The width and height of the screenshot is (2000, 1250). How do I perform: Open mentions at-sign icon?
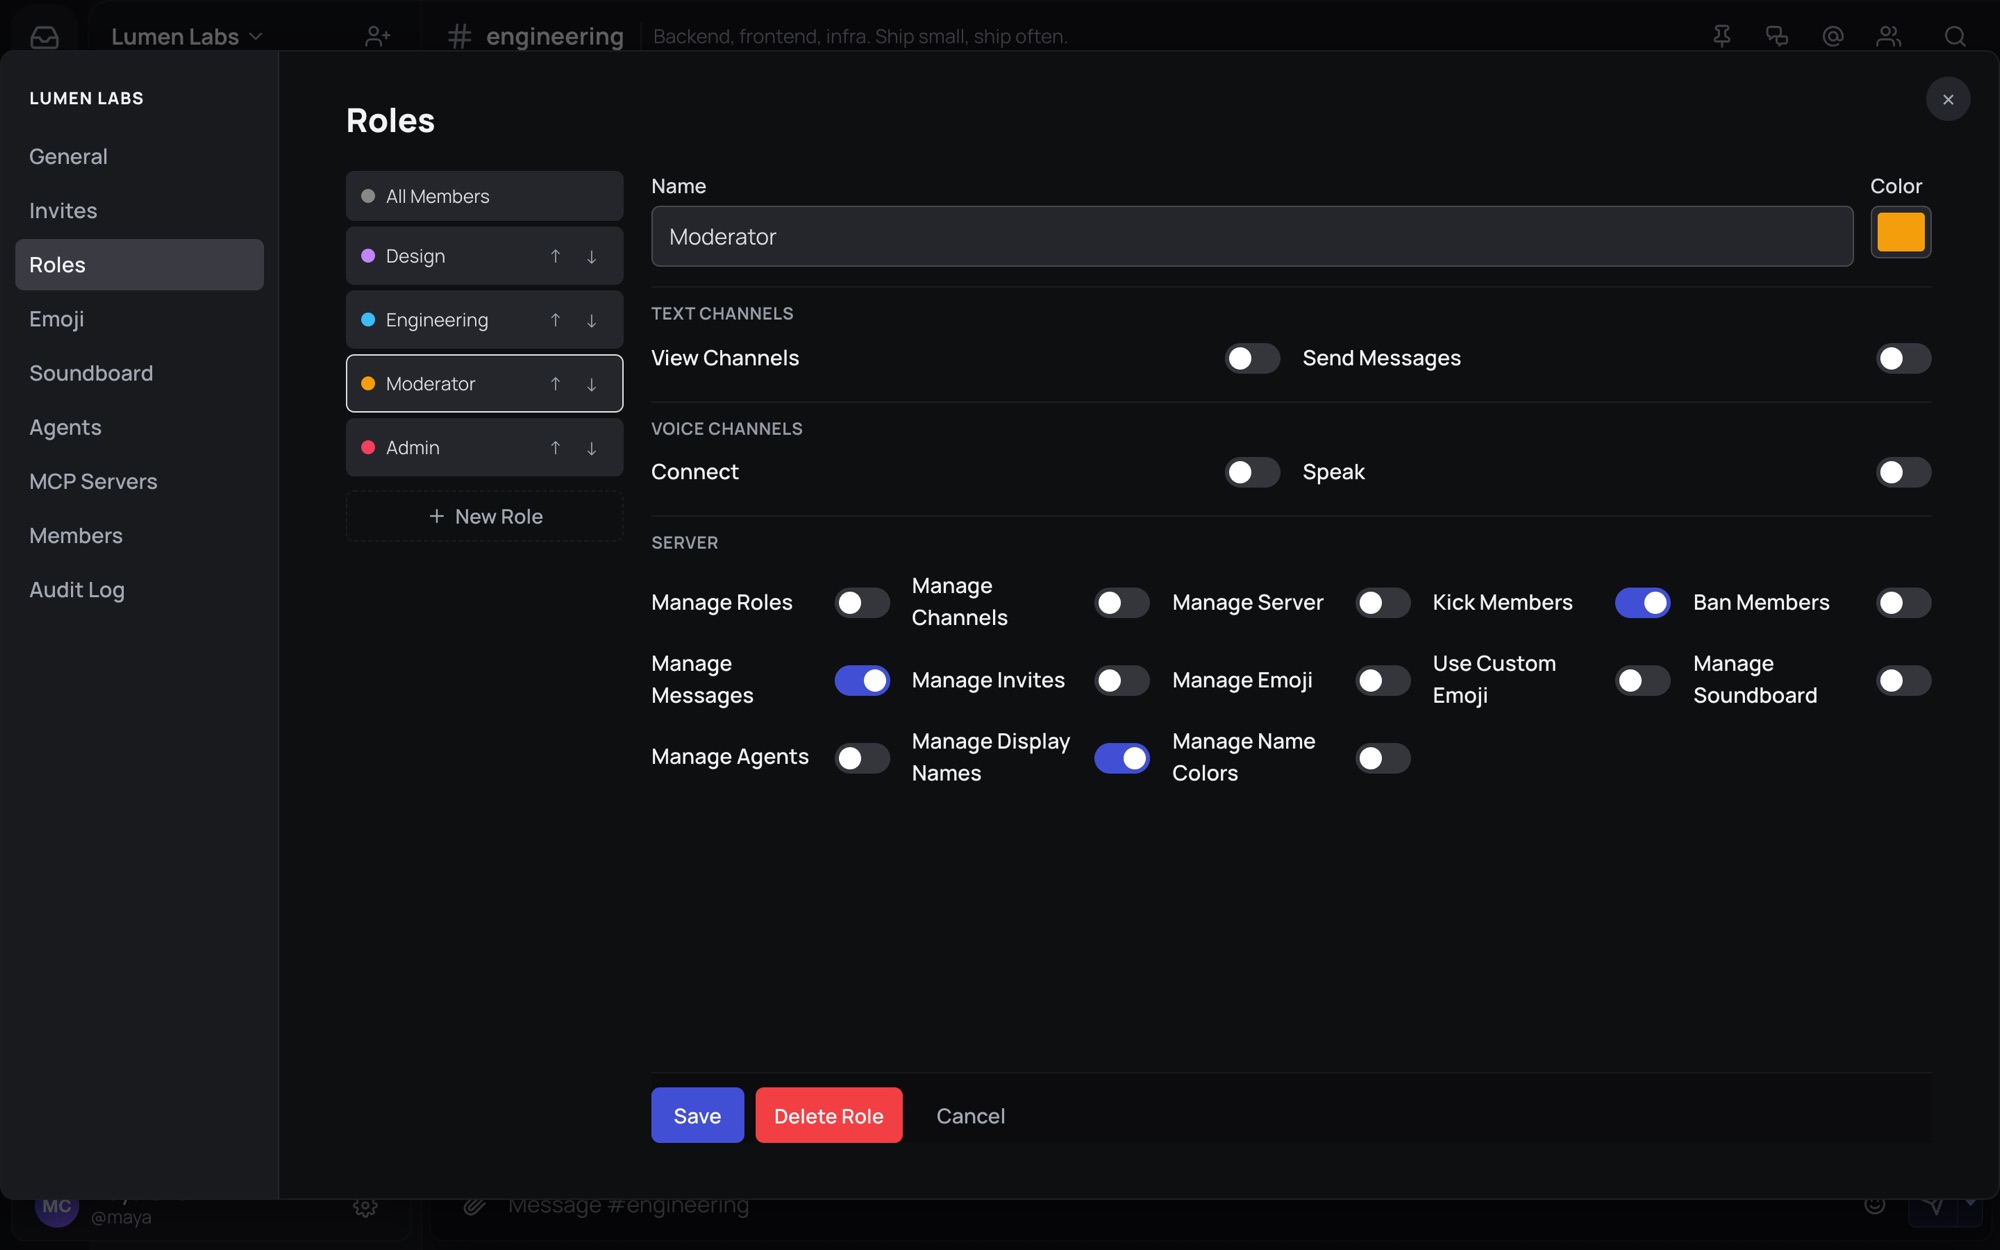point(1833,37)
